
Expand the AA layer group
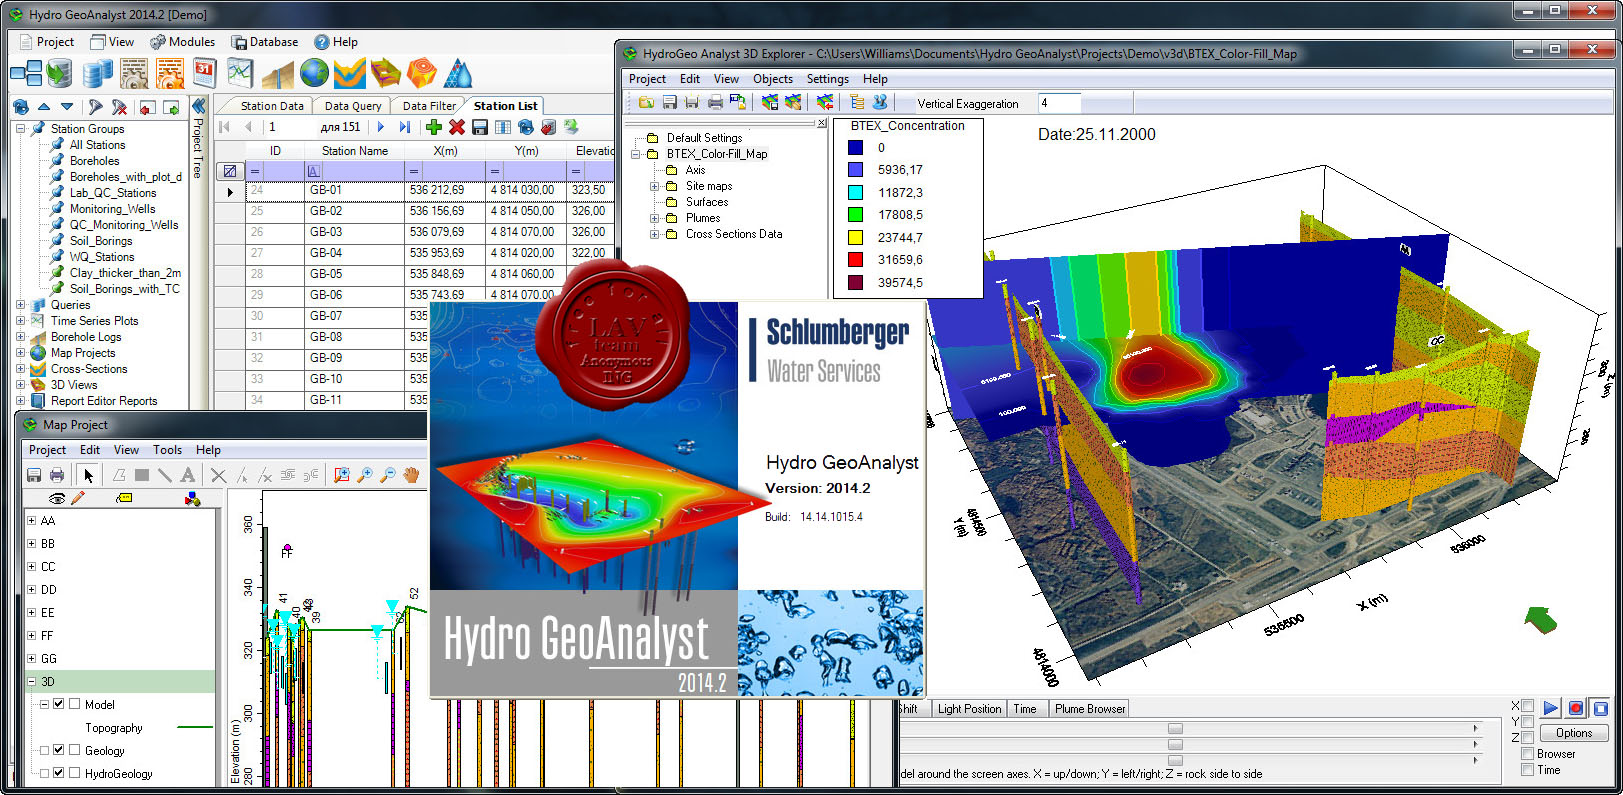coord(31,520)
